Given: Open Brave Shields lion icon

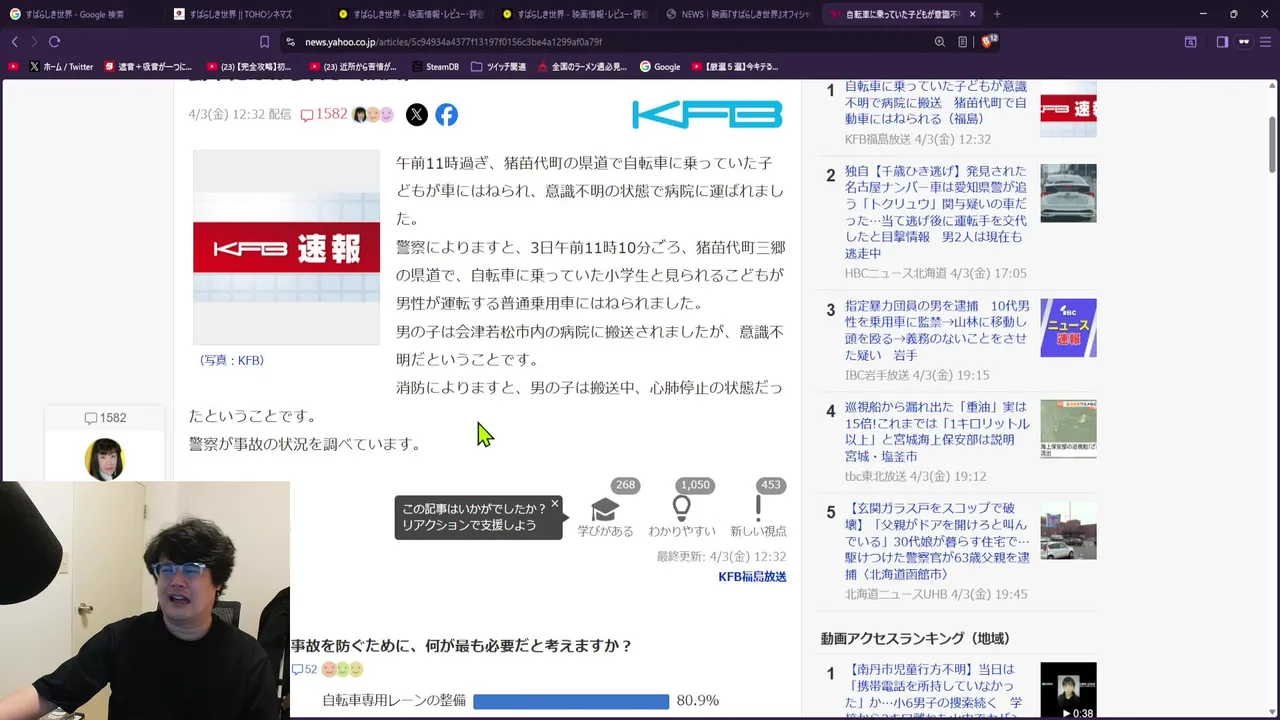Looking at the screenshot, I should 988,42.
